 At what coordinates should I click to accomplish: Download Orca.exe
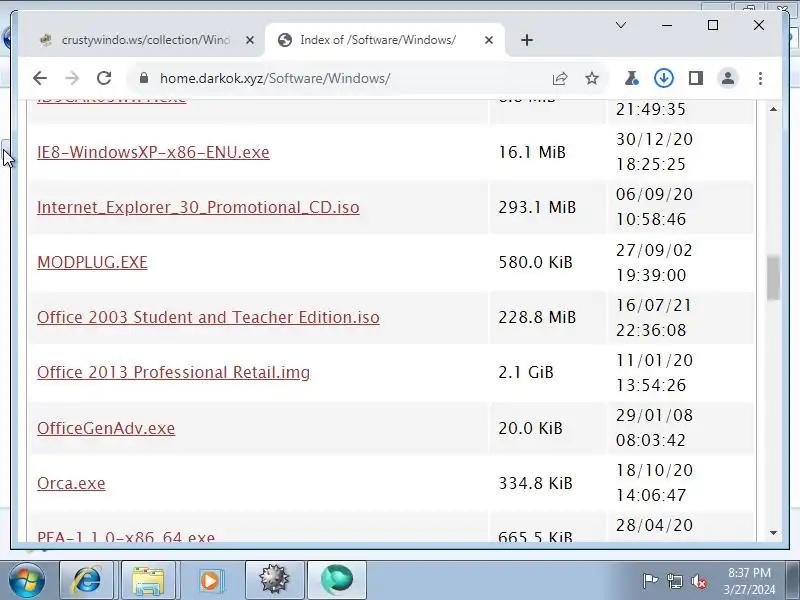tap(71, 483)
